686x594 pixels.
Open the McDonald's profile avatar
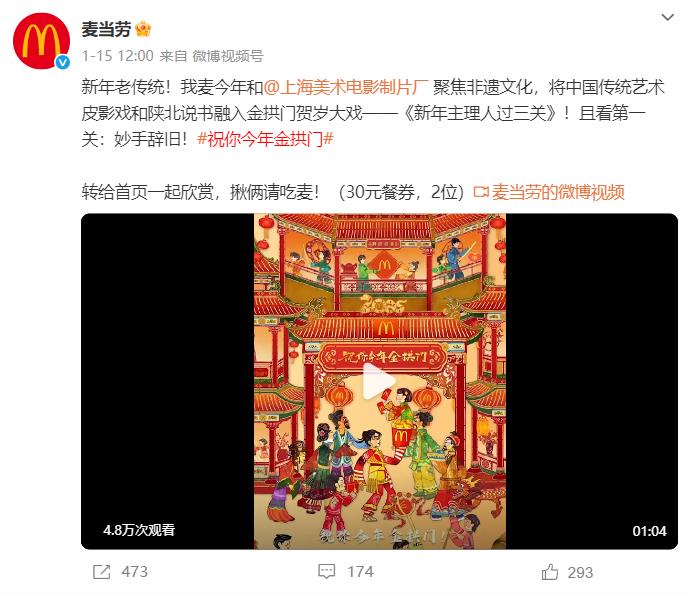tap(41, 41)
